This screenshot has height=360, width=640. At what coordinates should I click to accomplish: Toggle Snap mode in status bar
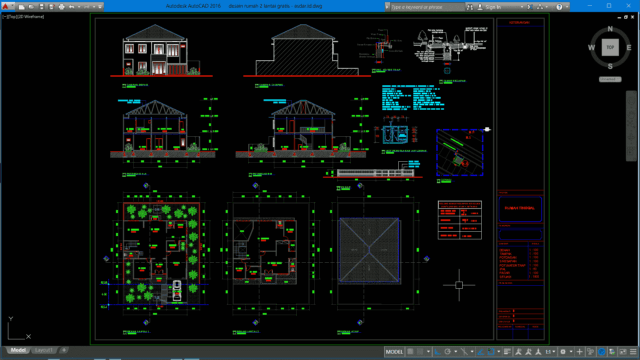pyautogui.click(x=420, y=352)
